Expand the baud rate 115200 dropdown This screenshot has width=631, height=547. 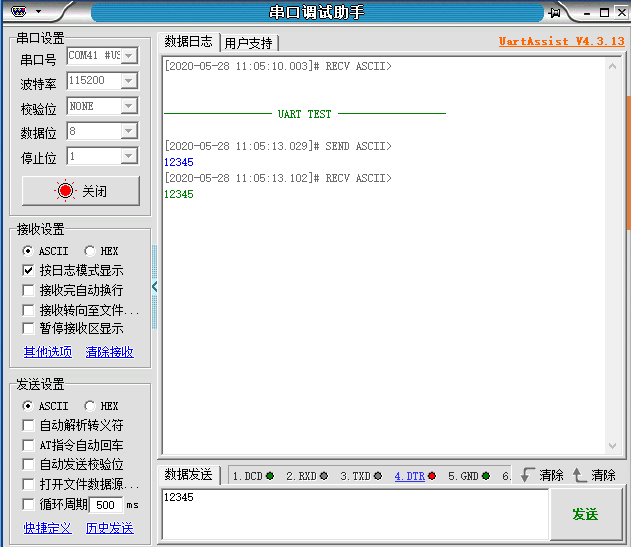(x=129, y=81)
